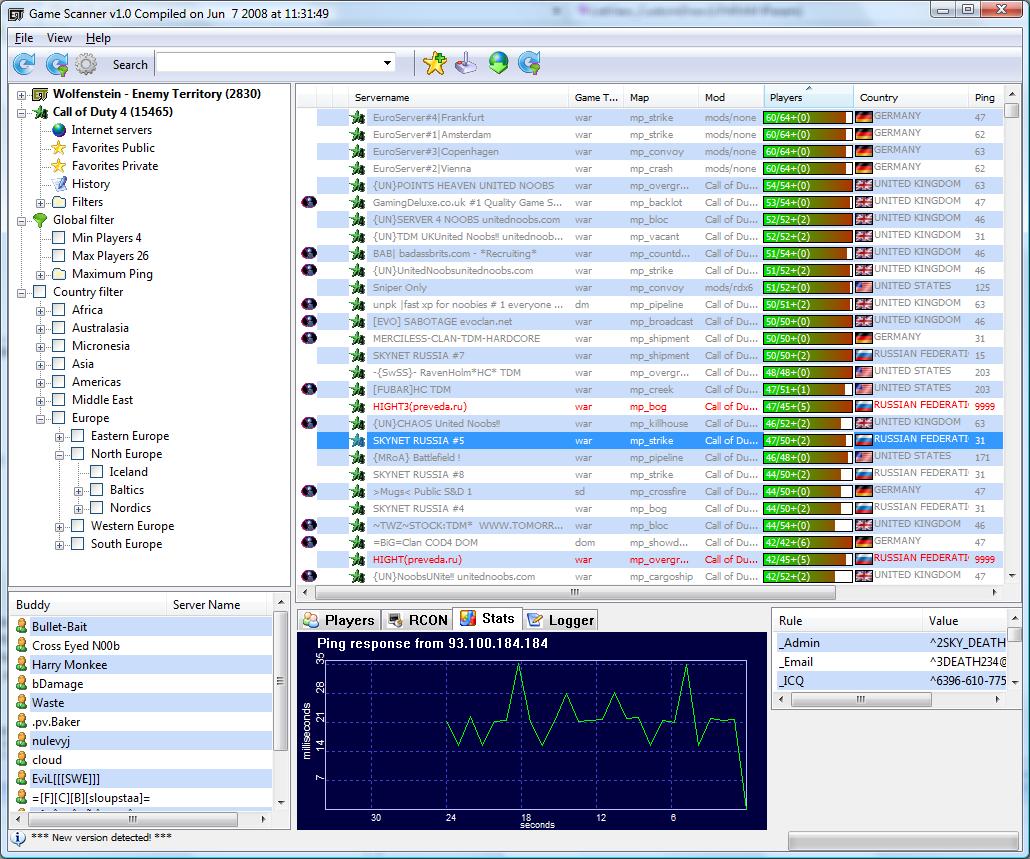Check the Western Europe checkbox
1030x859 pixels.
click(78, 525)
